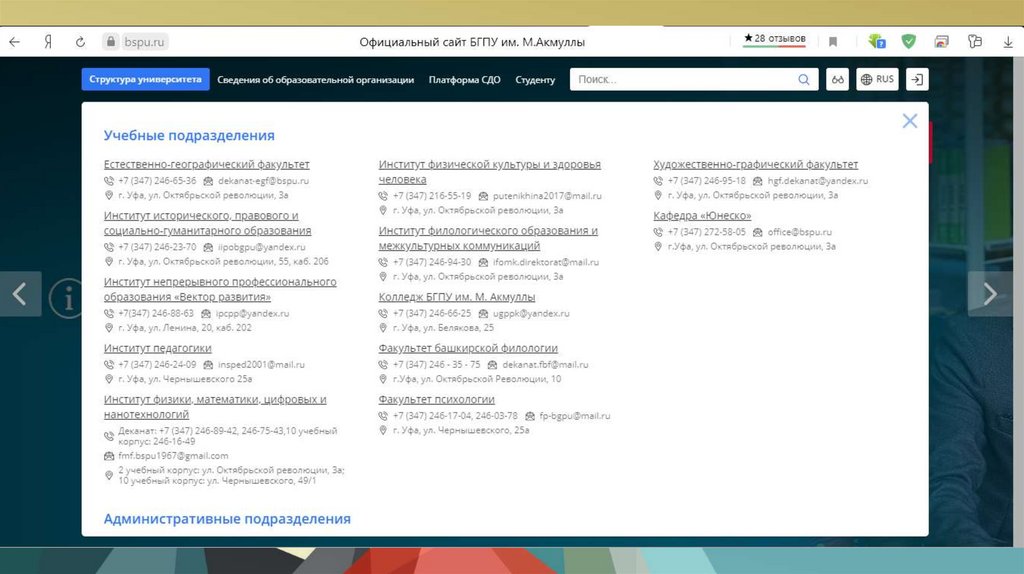Open Колледж БГПУ им. М. Акмуллы link

[456, 297]
